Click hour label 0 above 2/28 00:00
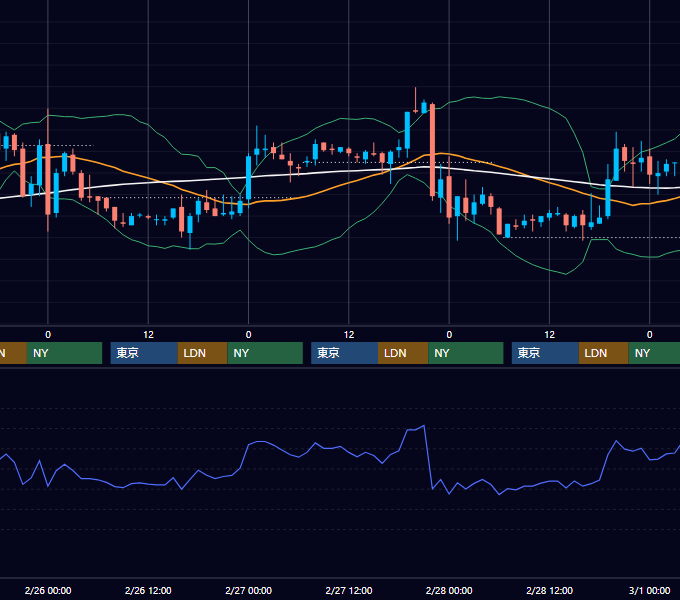The width and height of the screenshot is (680, 600). click(x=449, y=335)
